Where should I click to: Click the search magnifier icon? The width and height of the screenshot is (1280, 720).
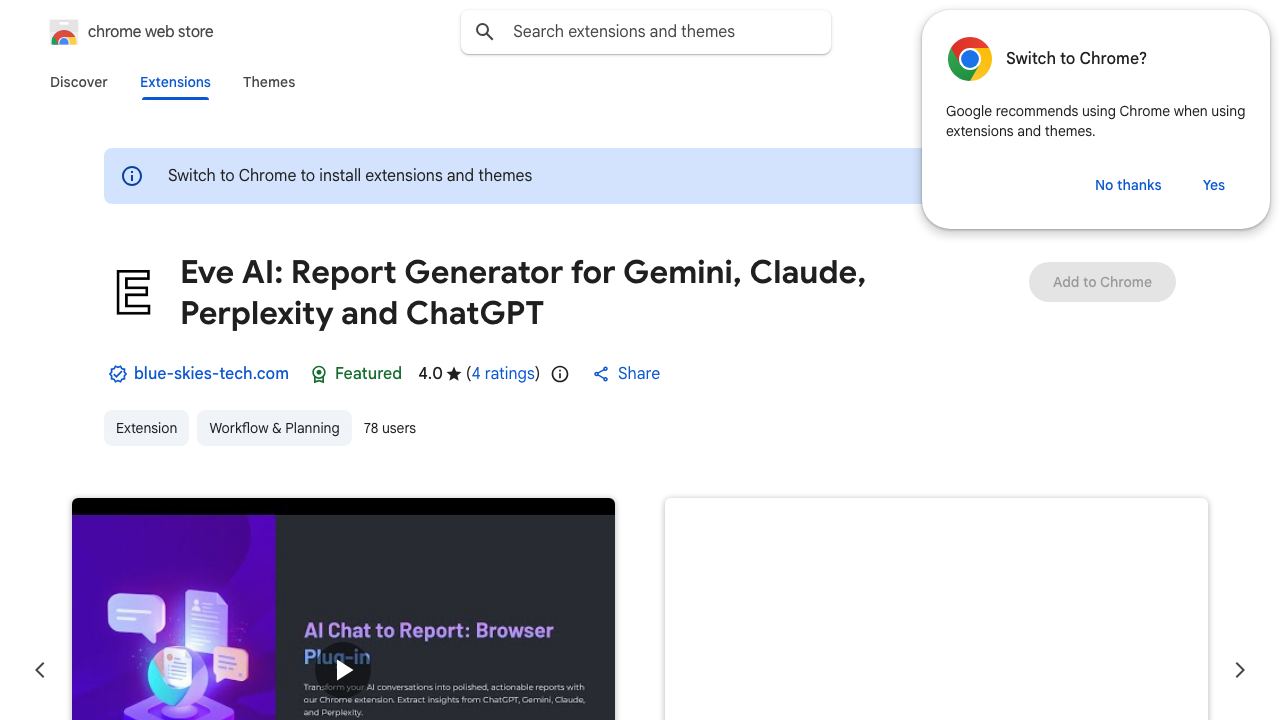tap(485, 32)
